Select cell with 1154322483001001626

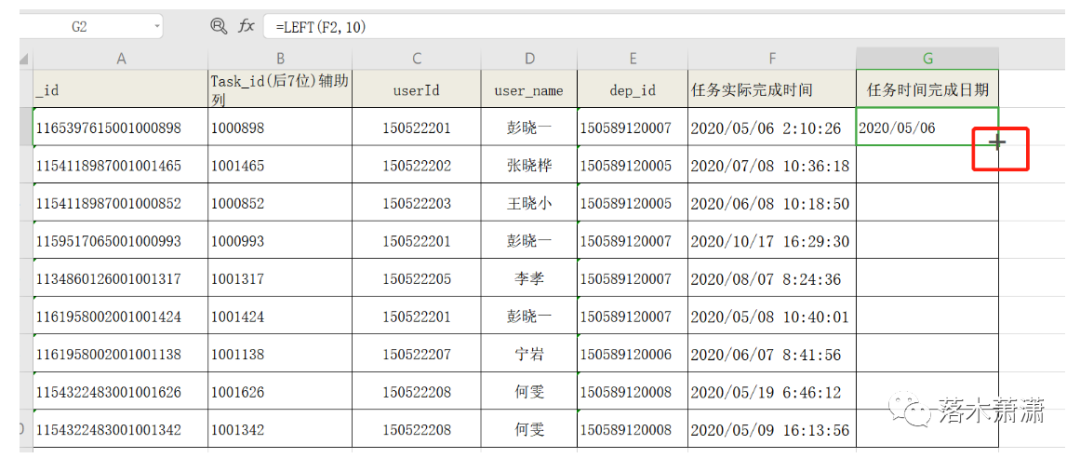(x=121, y=392)
